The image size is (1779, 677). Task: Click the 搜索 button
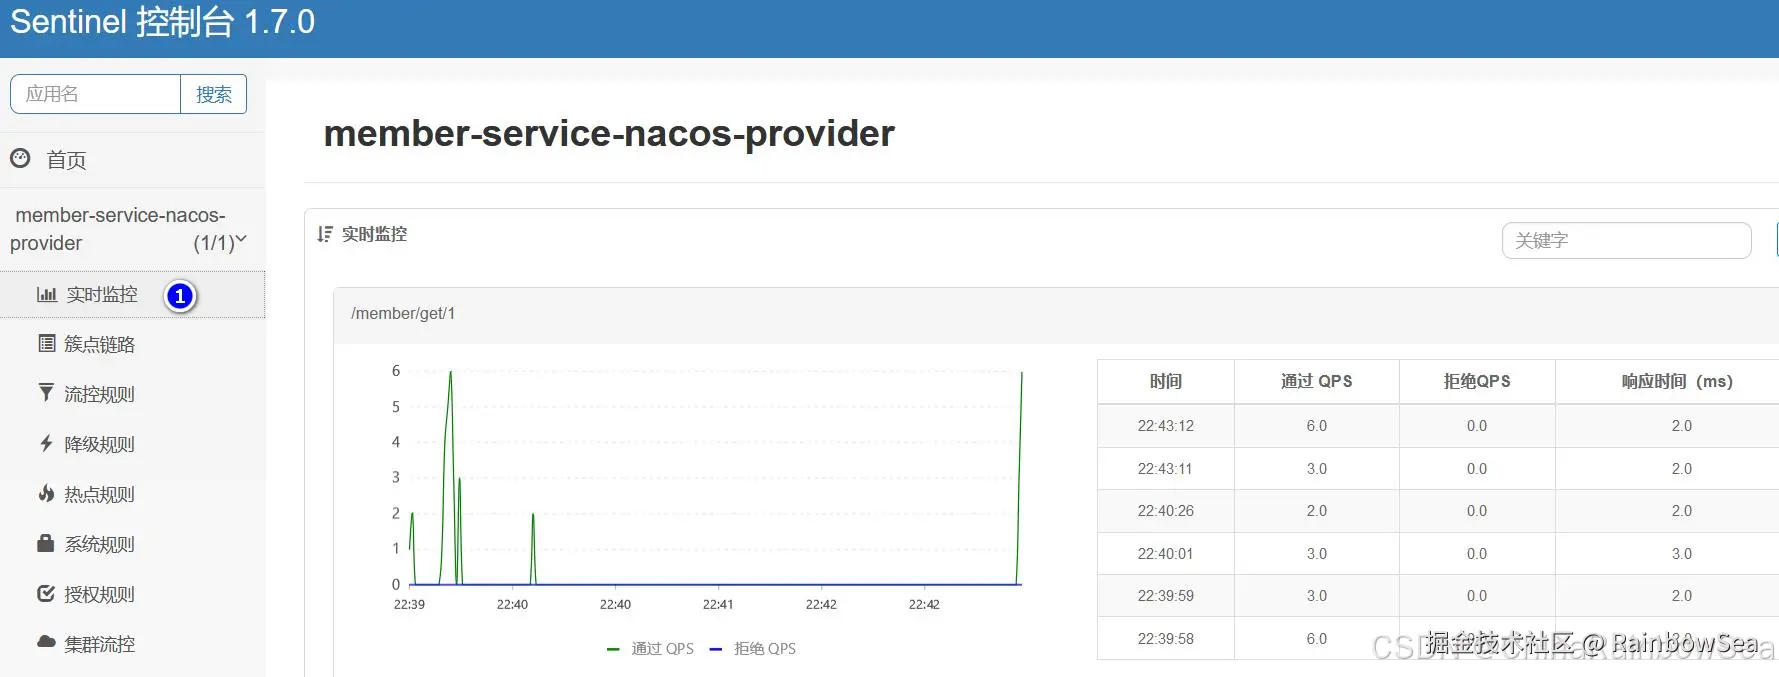pyautogui.click(x=214, y=94)
